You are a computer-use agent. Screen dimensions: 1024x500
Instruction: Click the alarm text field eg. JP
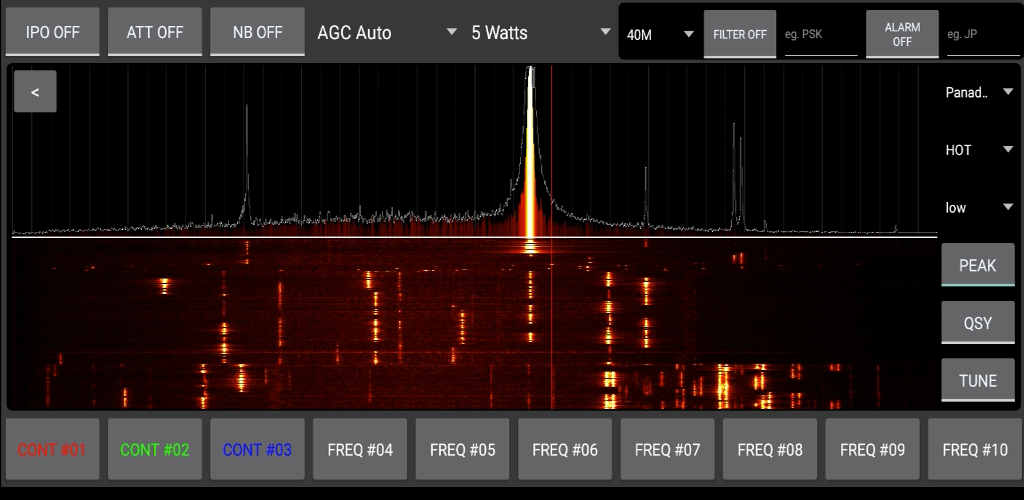pyautogui.click(x=980, y=35)
